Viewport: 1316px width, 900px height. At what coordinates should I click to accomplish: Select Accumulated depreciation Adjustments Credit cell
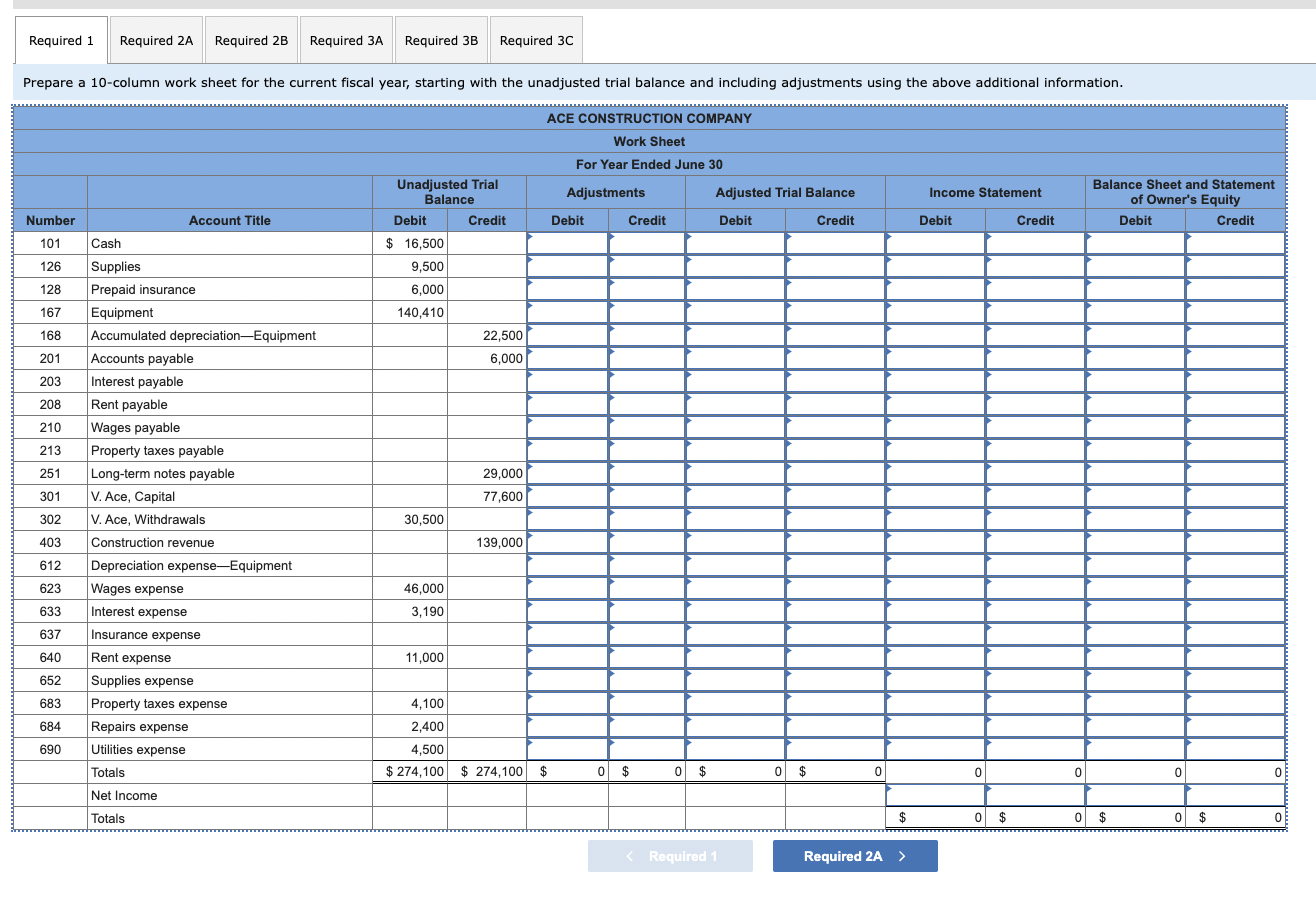(x=646, y=335)
